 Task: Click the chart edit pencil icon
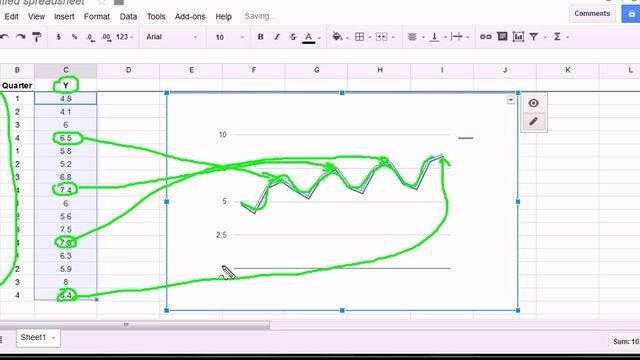coord(533,122)
